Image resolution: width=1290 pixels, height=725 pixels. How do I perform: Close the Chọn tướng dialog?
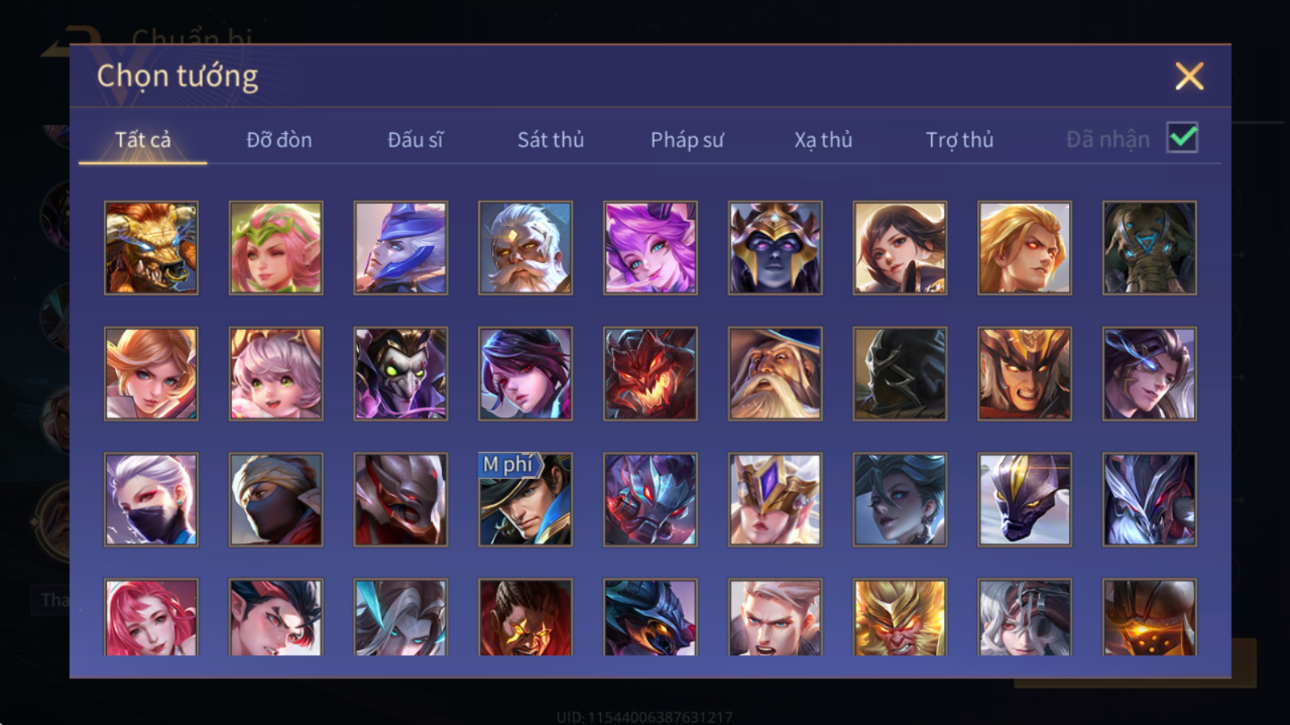click(1189, 76)
